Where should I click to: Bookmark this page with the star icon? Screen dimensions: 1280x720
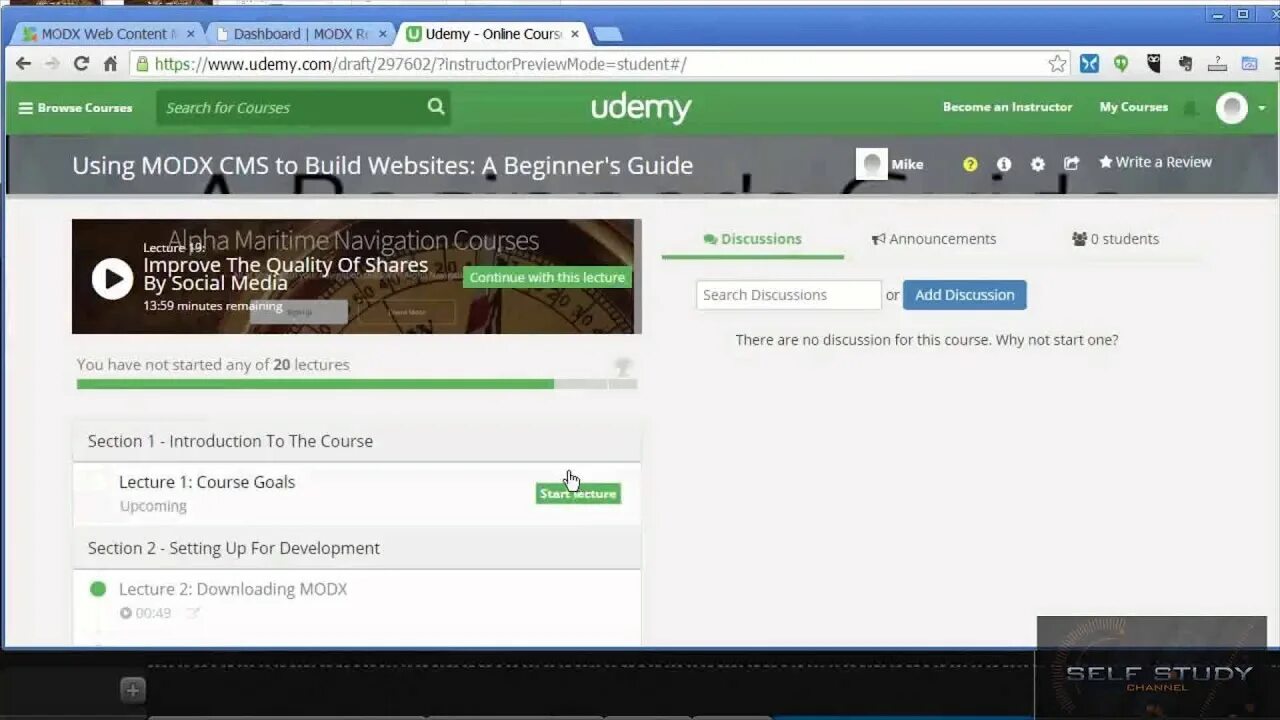tap(1057, 64)
